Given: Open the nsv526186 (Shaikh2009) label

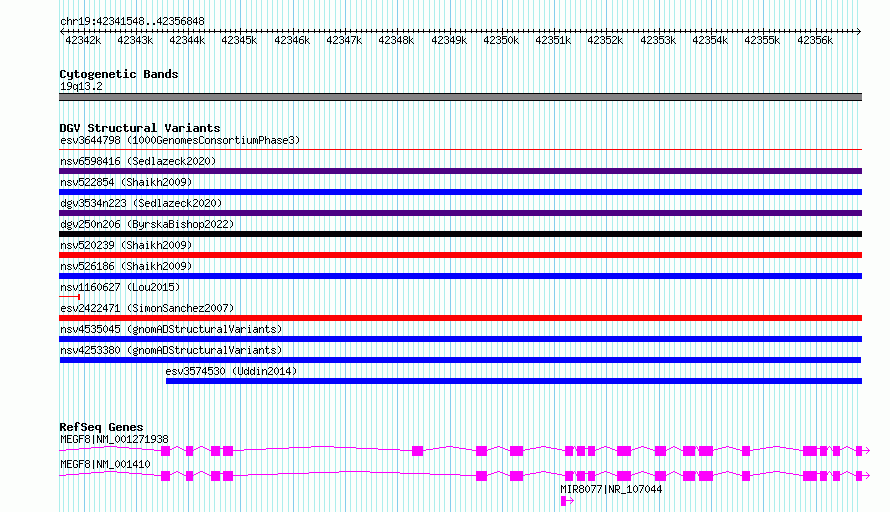Looking at the screenshot, I should coord(126,266).
